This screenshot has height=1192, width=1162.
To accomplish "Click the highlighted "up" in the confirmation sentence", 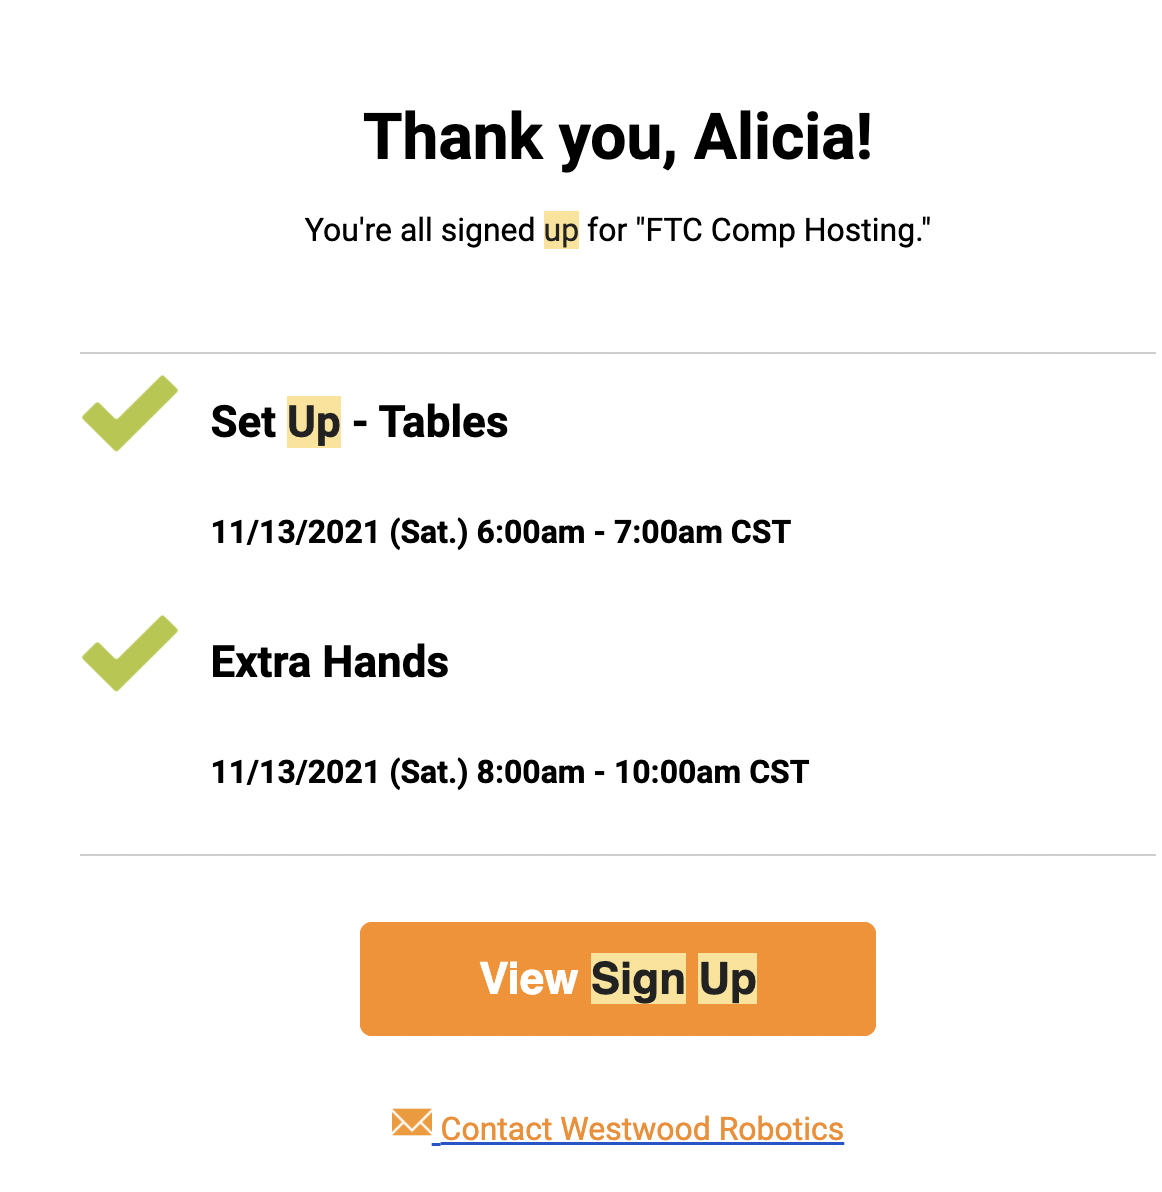I will coord(561,230).
